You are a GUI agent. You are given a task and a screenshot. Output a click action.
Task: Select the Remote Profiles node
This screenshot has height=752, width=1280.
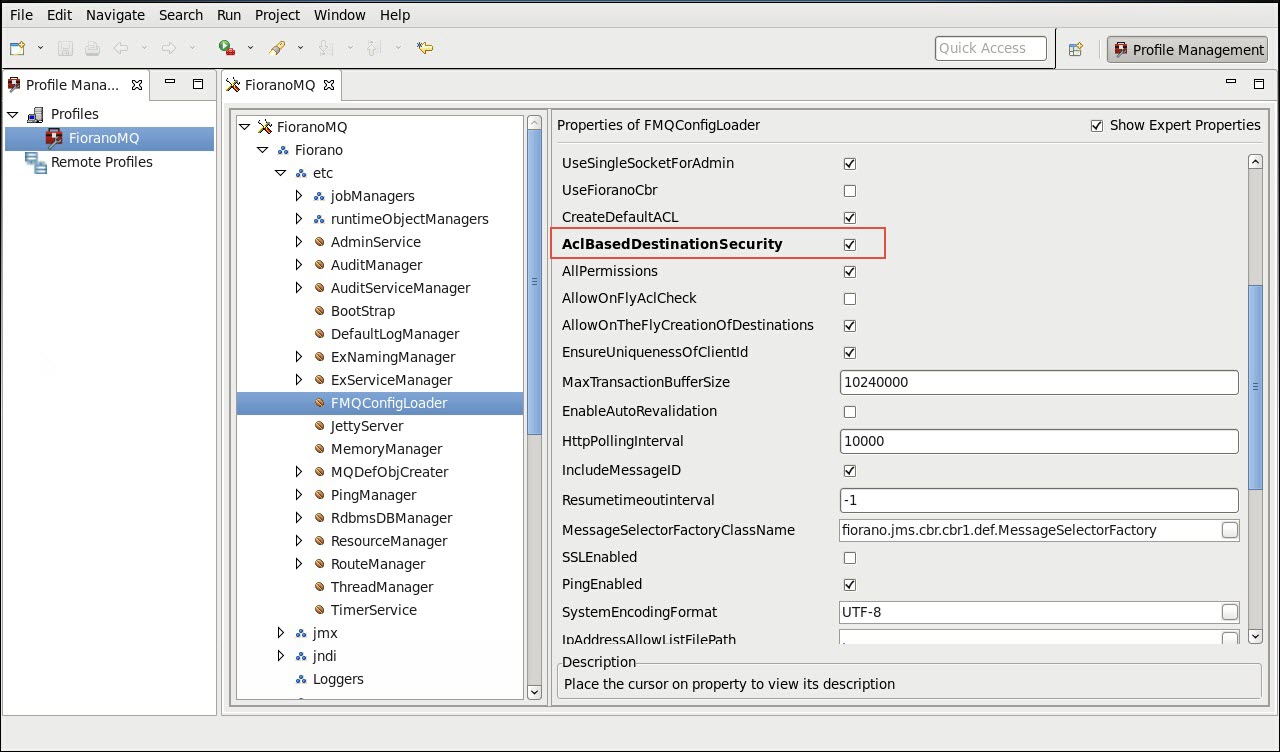point(102,162)
